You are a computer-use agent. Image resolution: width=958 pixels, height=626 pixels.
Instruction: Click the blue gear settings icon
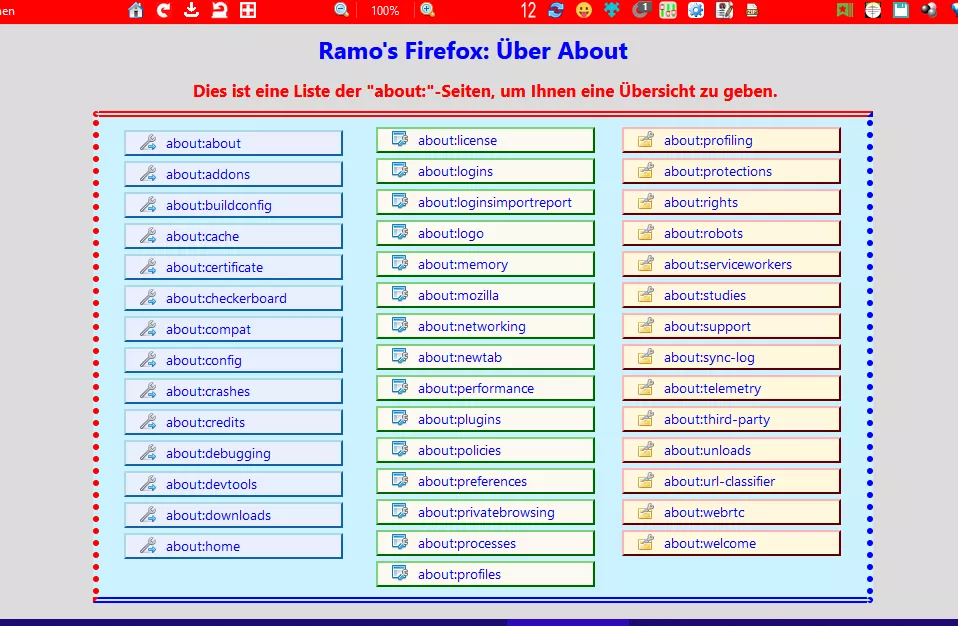click(x=696, y=10)
